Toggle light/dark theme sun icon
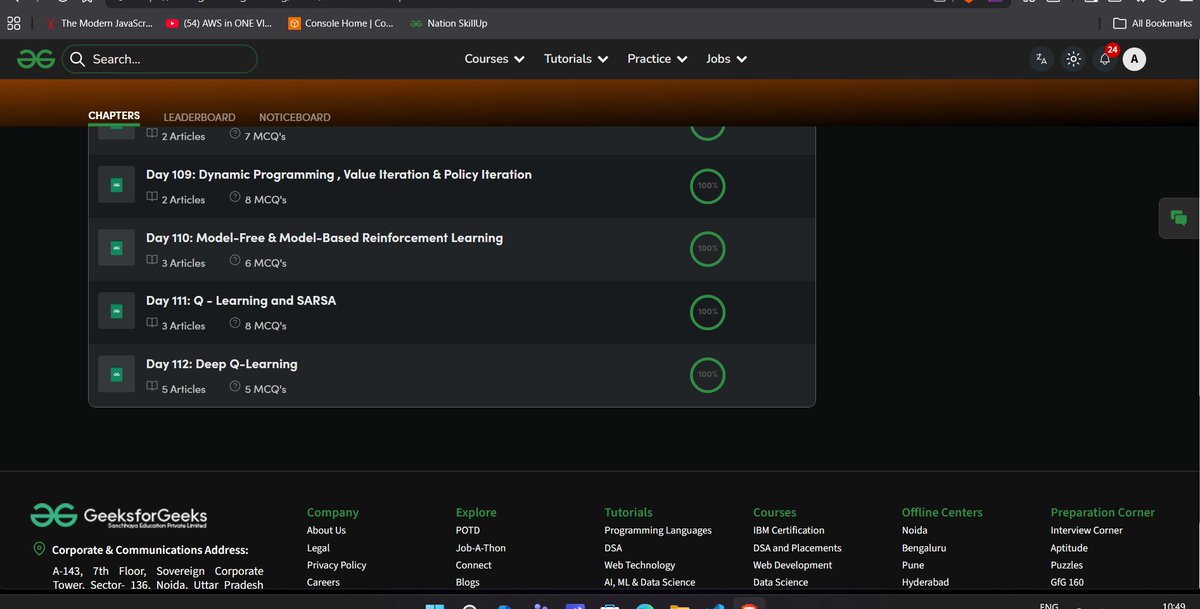The height and width of the screenshot is (609, 1200). pos(1073,59)
